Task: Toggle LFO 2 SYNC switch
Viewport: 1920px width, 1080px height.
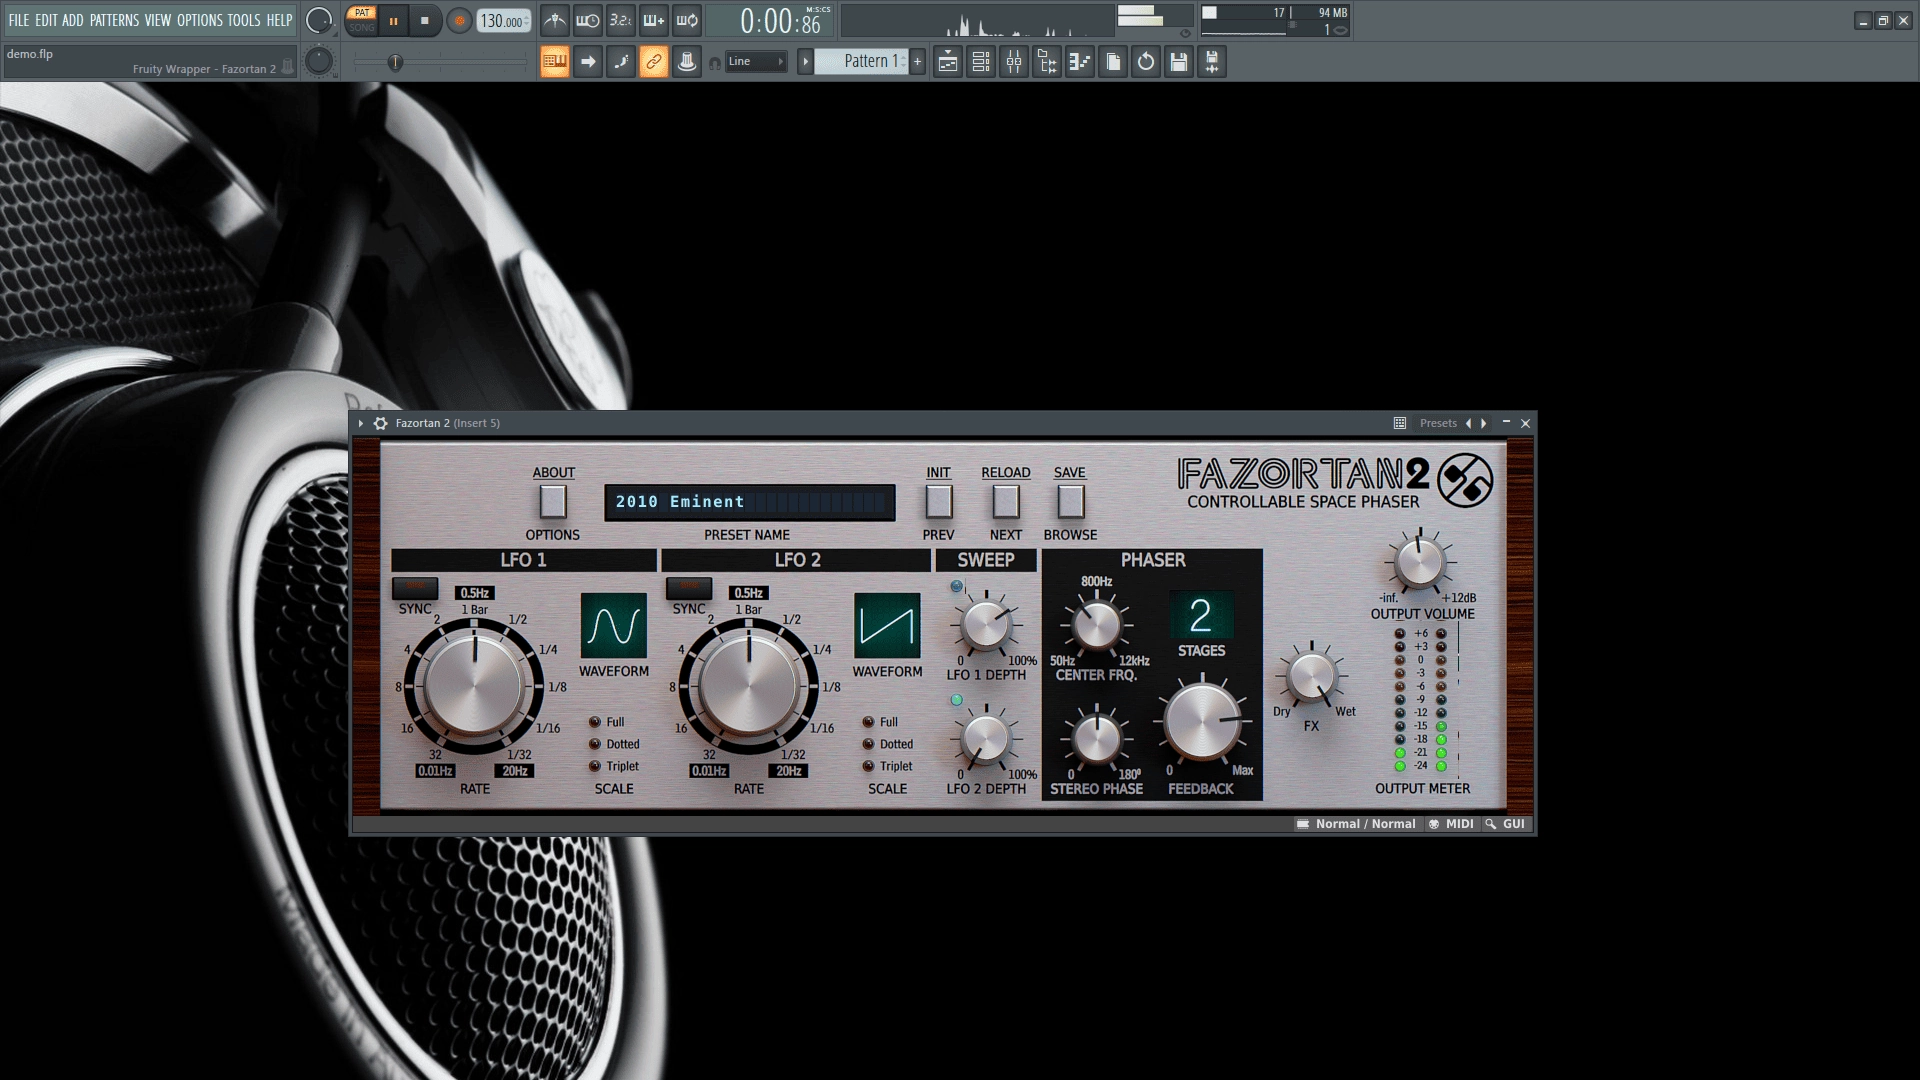Action: pyautogui.click(x=689, y=587)
